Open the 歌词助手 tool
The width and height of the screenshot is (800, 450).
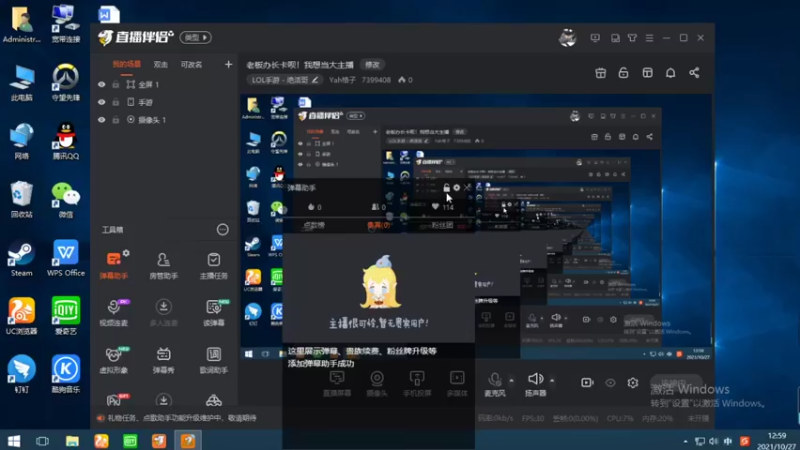click(213, 360)
